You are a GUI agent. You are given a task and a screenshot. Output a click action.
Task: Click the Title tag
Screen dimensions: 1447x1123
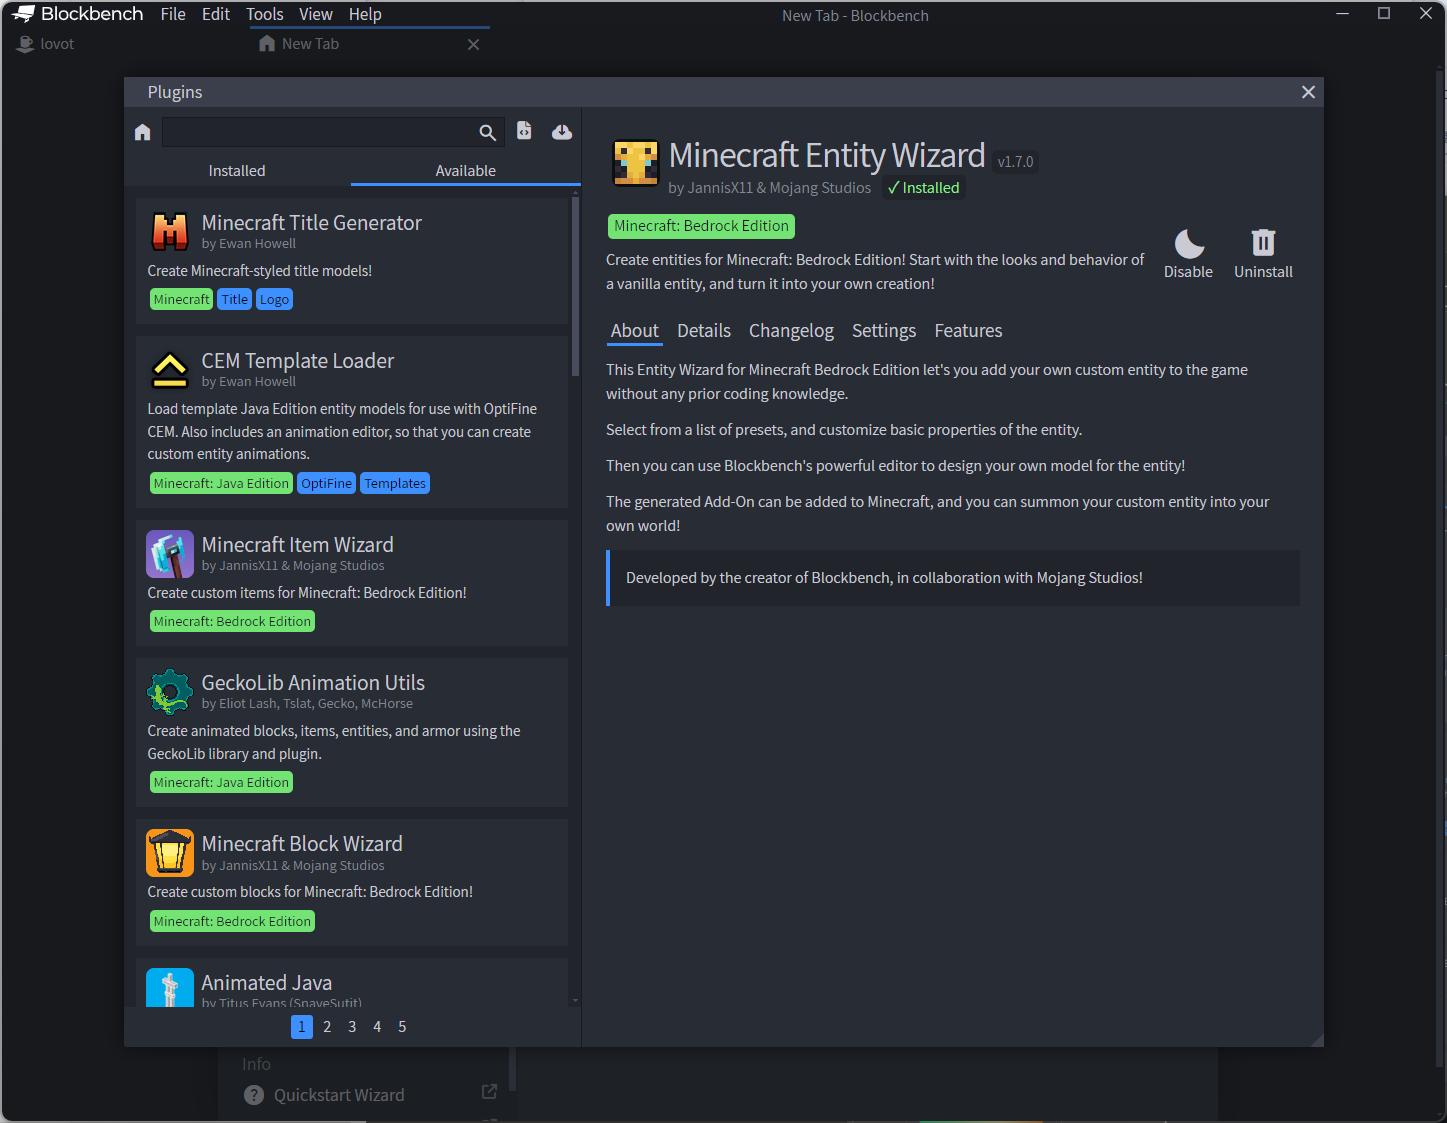pyautogui.click(x=235, y=300)
